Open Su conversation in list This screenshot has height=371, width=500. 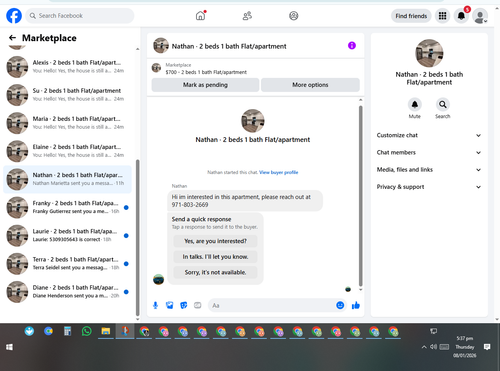(x=68, y=95)
